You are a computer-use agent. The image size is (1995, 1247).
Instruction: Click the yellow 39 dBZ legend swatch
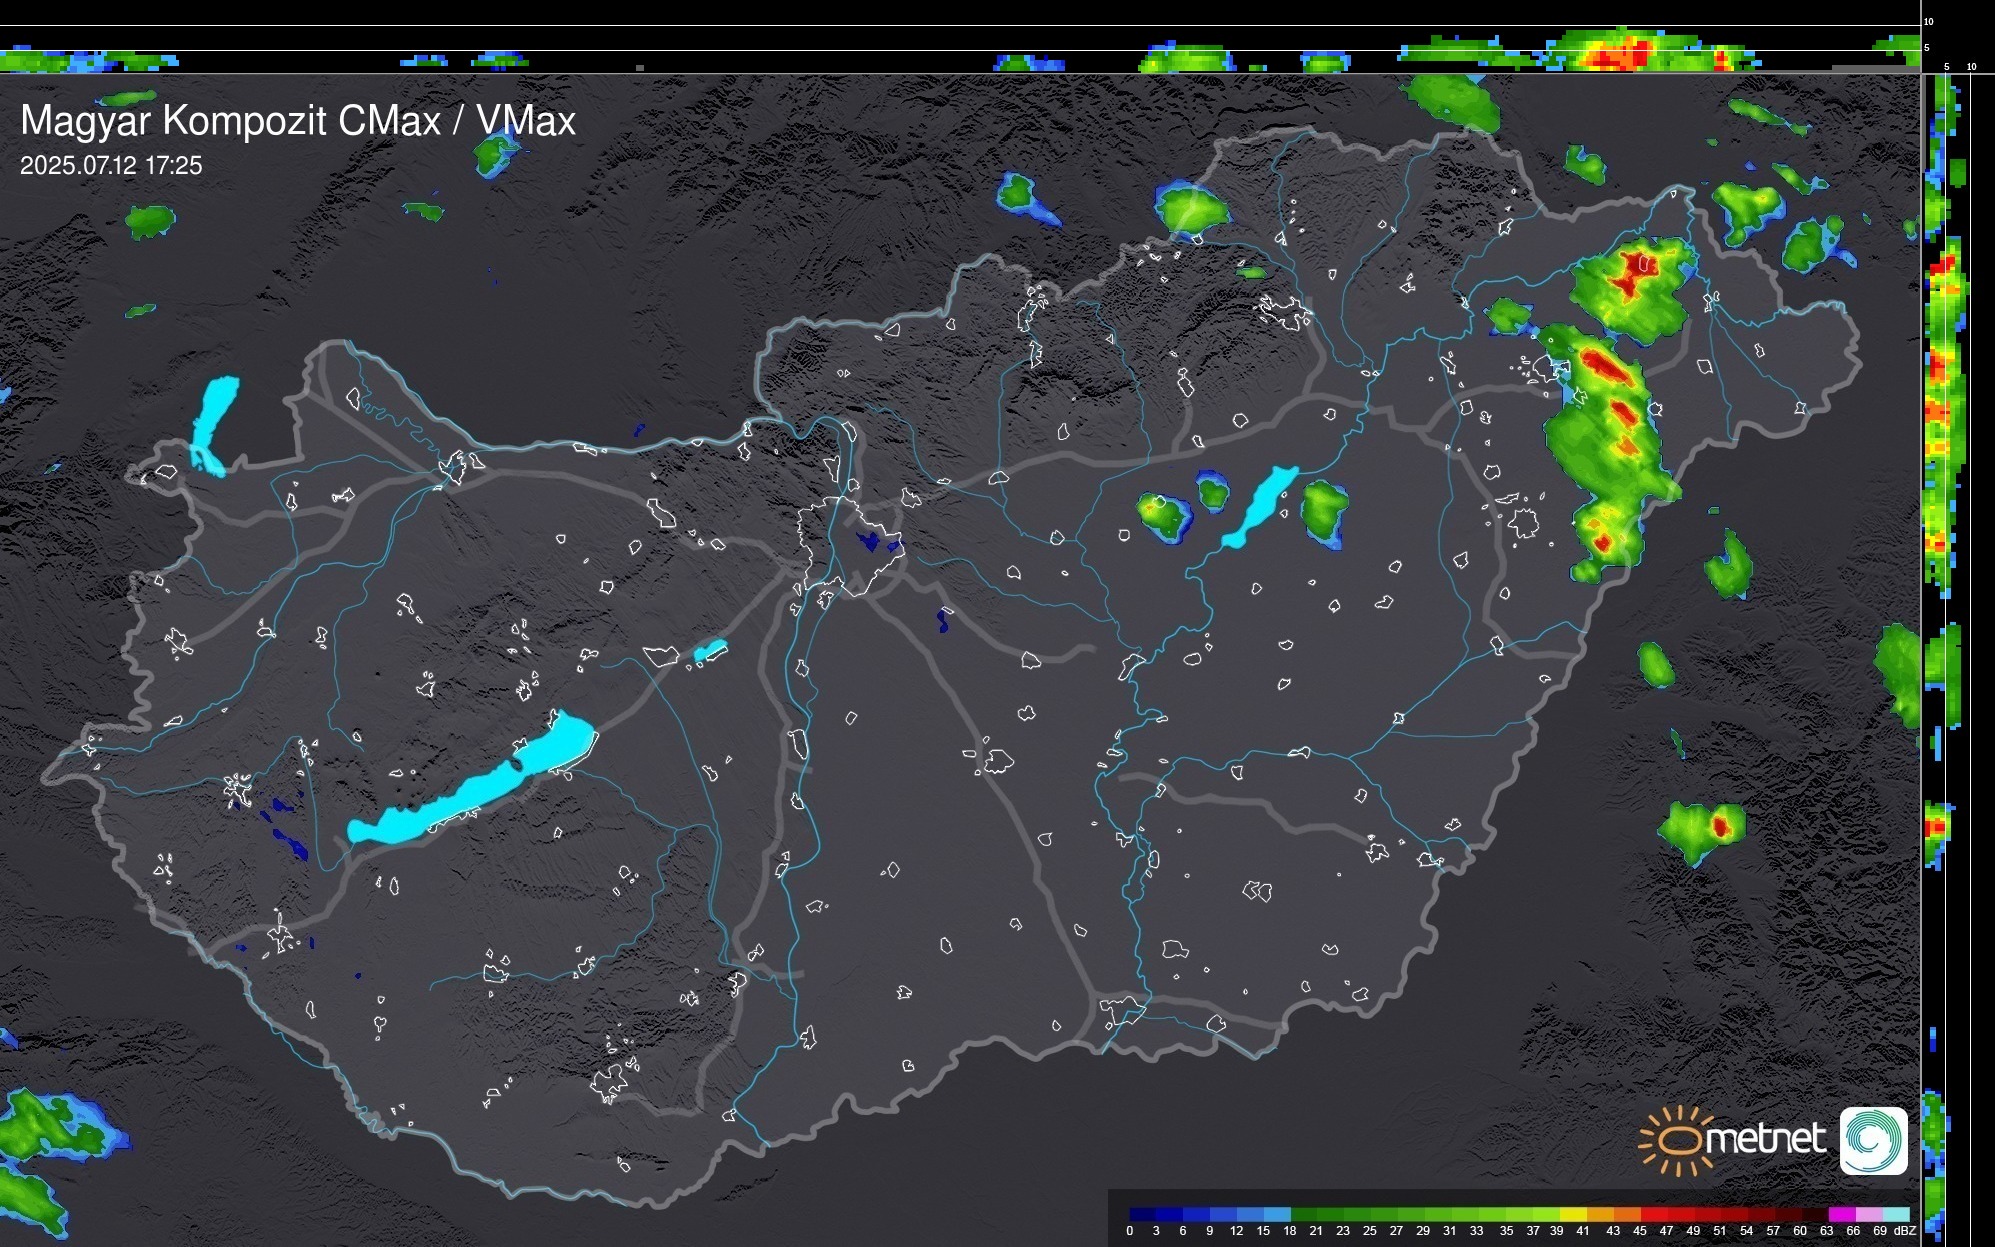click(1574, 1214)
